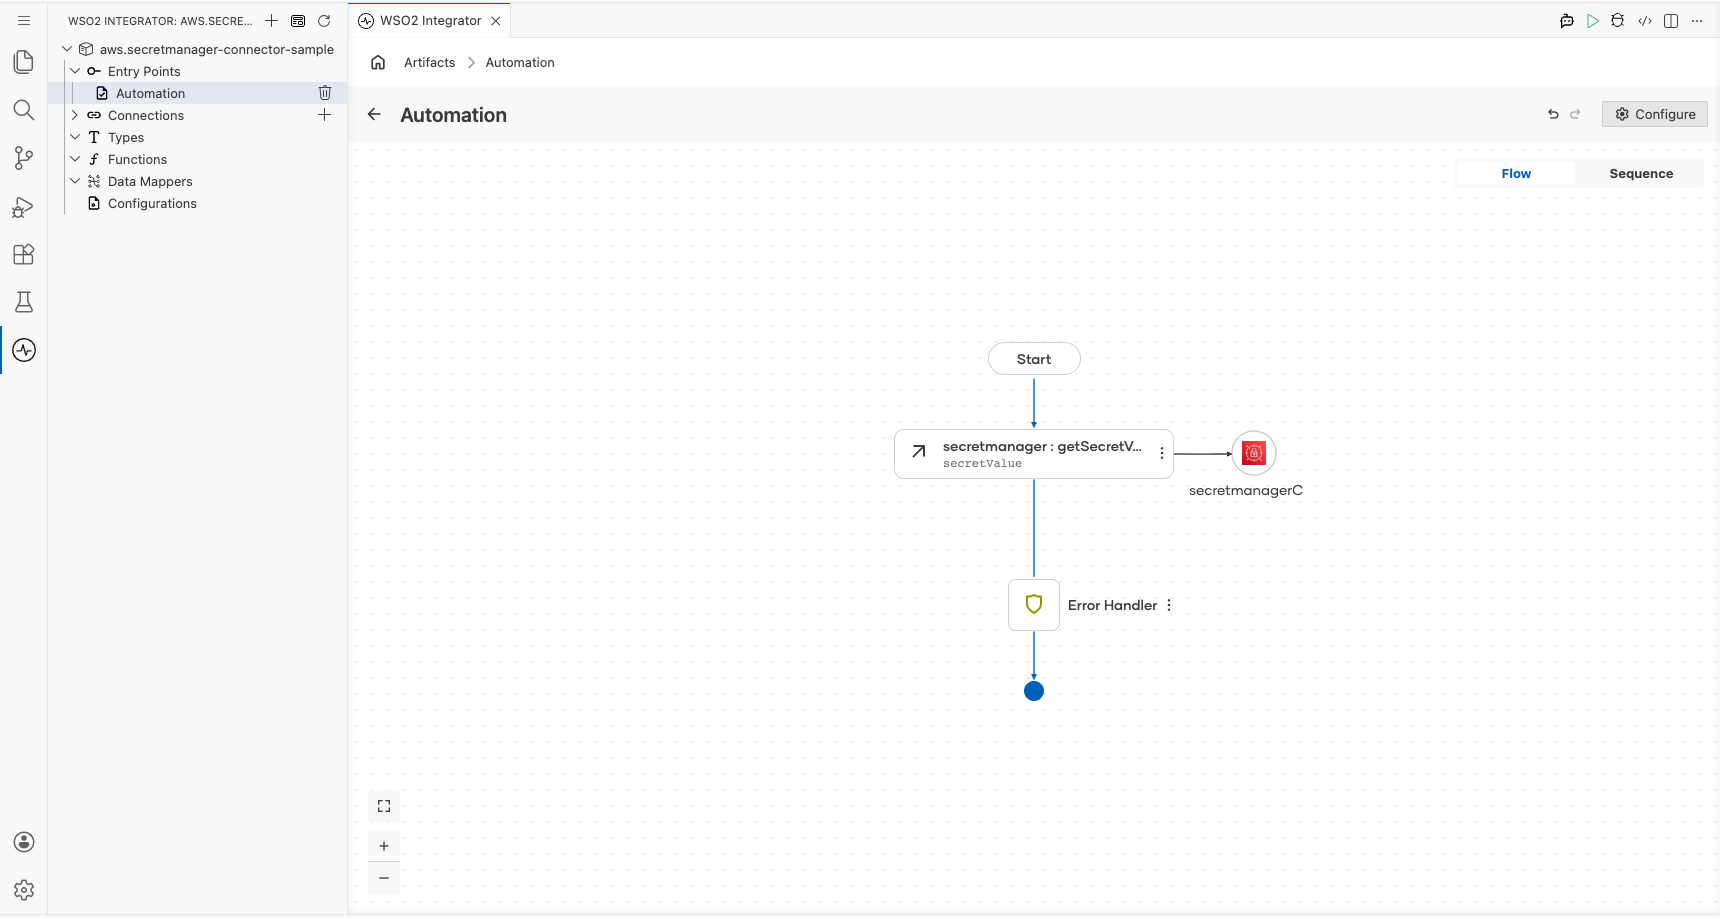
Task: Click the Automation breadcrumb
Action: click(x=520, y=62)
